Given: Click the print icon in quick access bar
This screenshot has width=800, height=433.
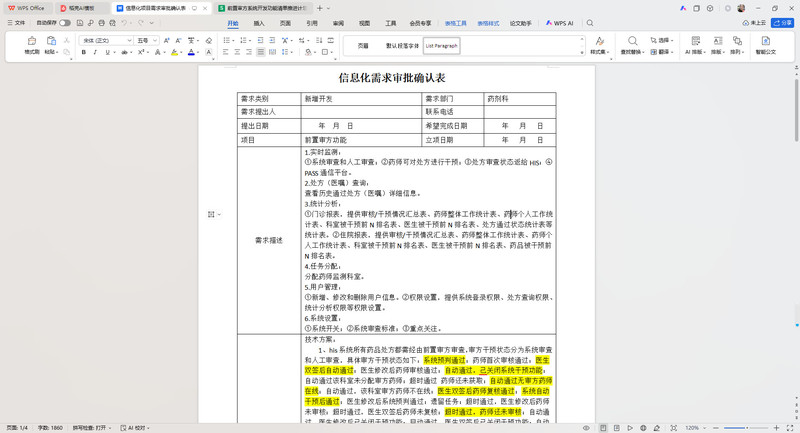Looking at the screenshot, I should point(102,23).
